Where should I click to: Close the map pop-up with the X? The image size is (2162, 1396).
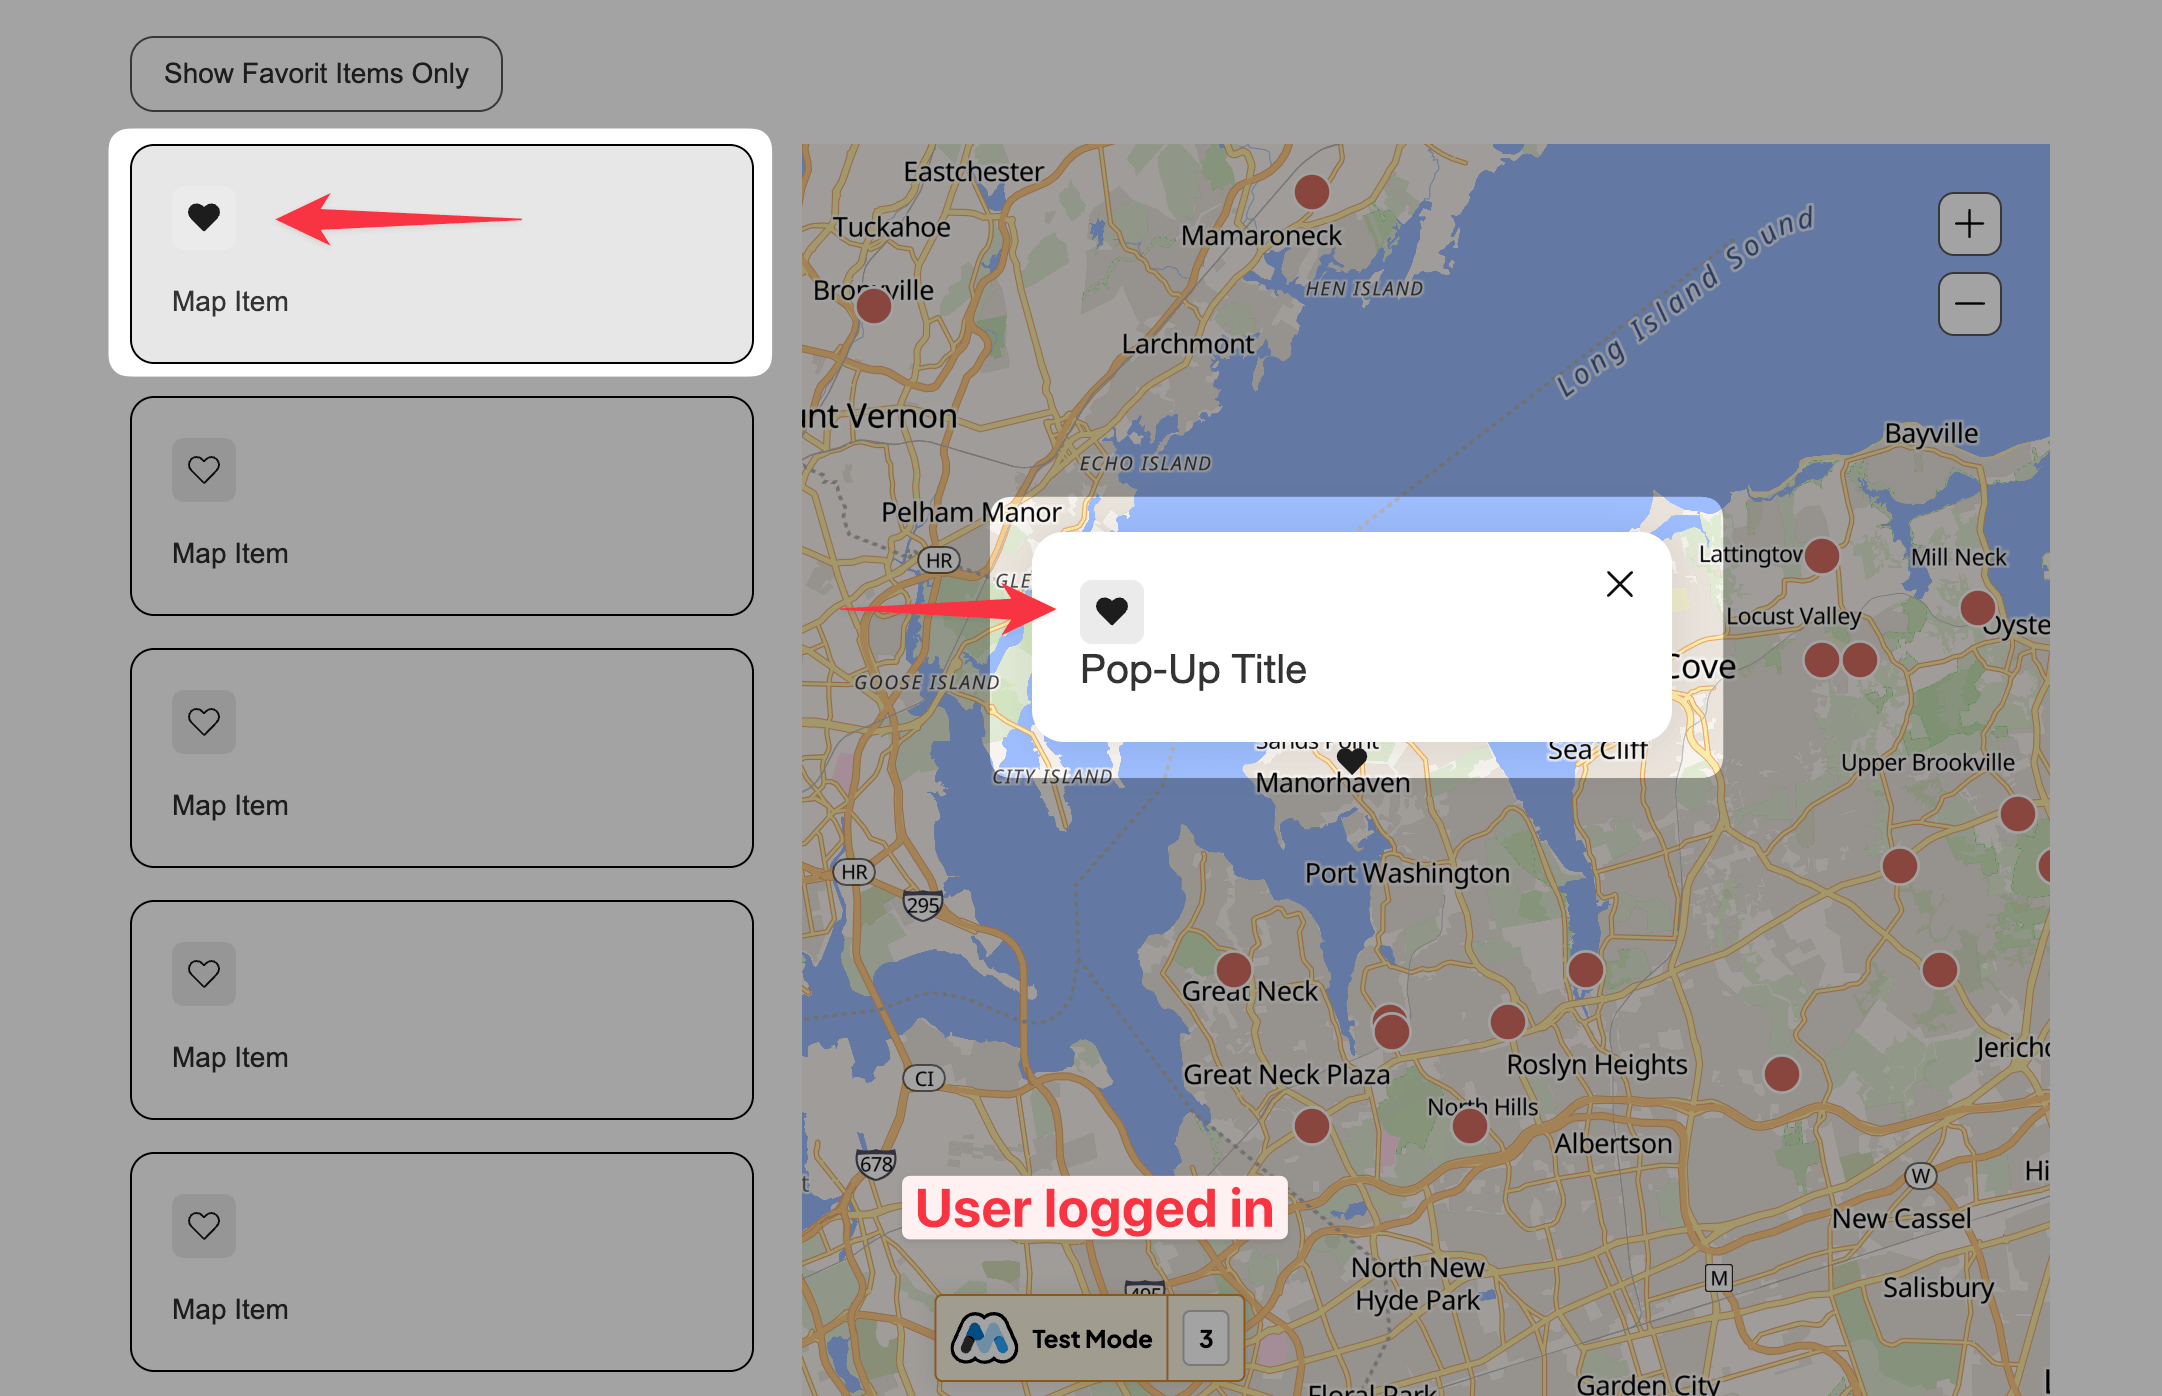1620,584
